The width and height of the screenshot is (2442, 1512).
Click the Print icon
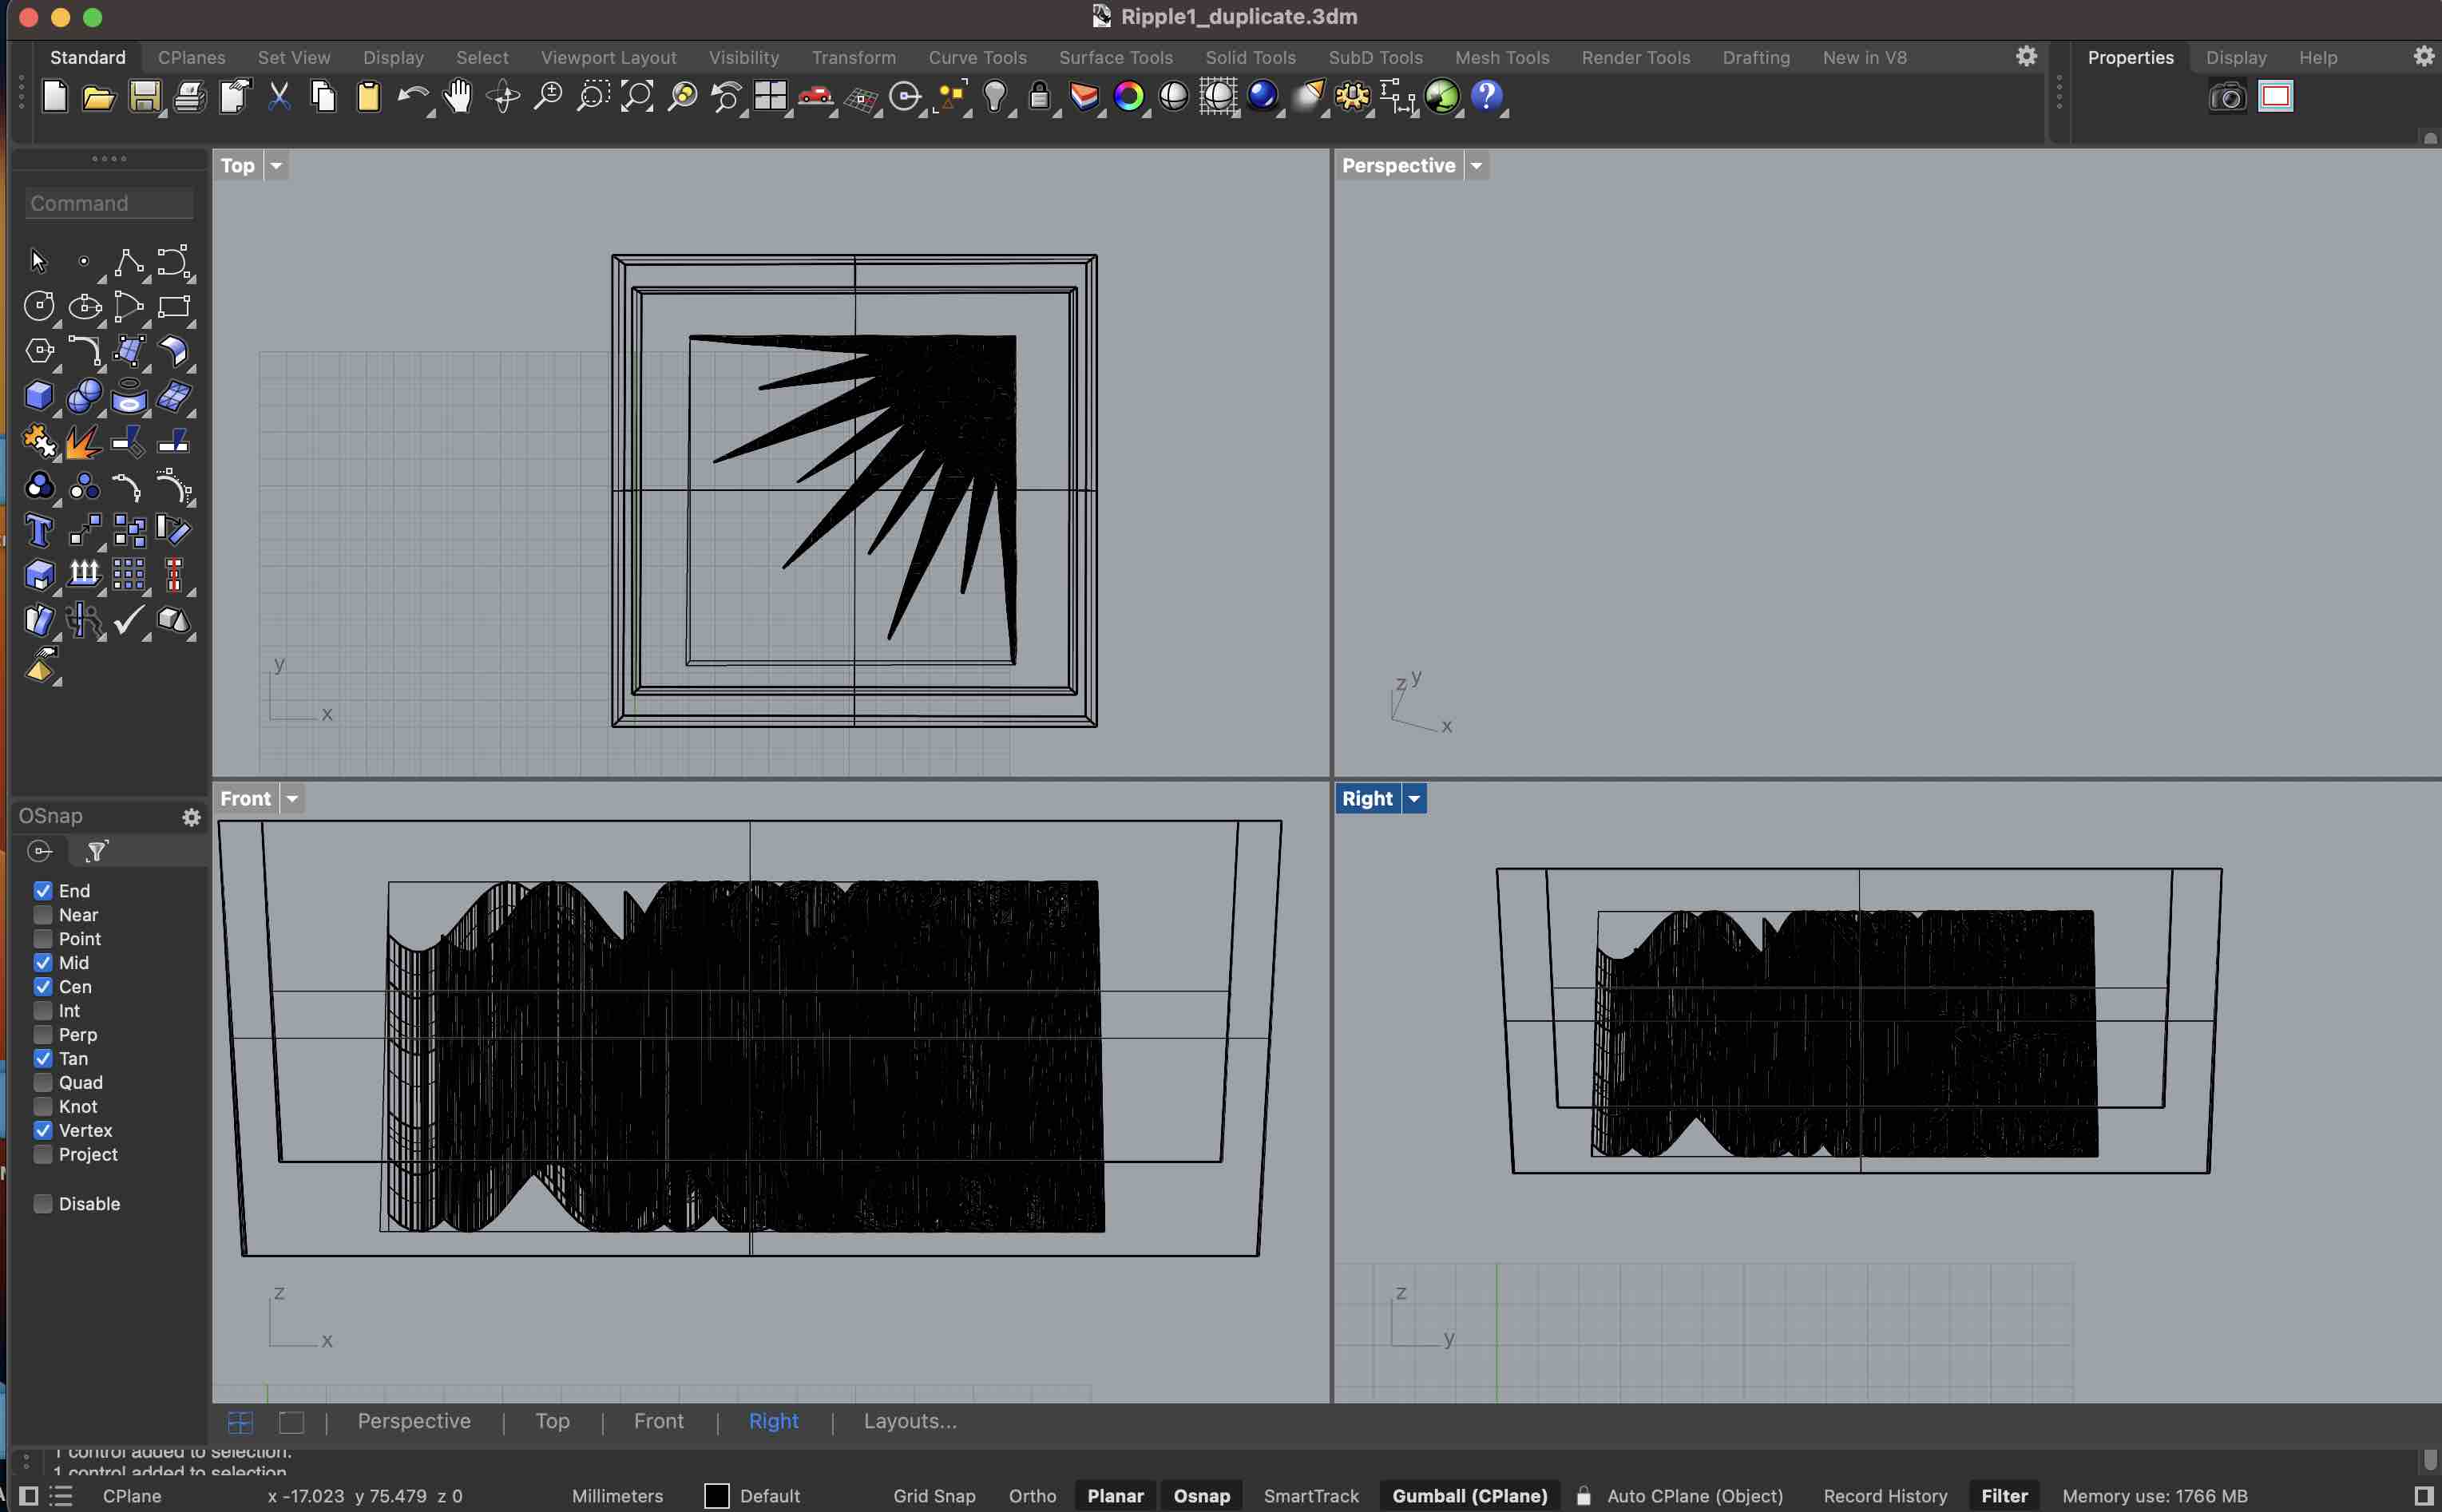pos(190,97)
